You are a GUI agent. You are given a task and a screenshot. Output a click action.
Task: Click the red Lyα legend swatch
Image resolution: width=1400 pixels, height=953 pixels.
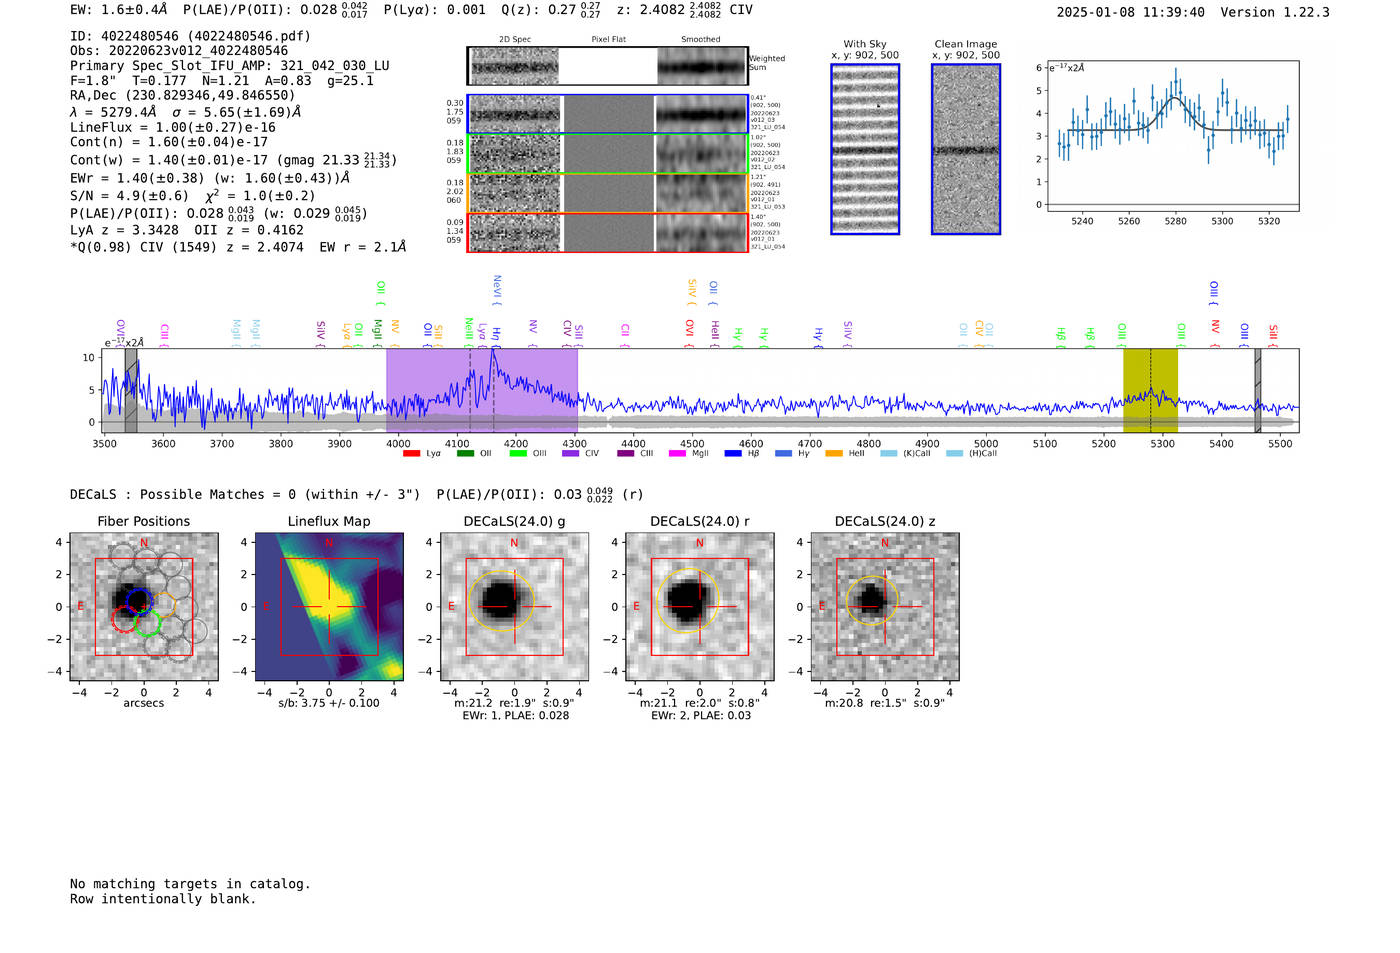point(411,454)
